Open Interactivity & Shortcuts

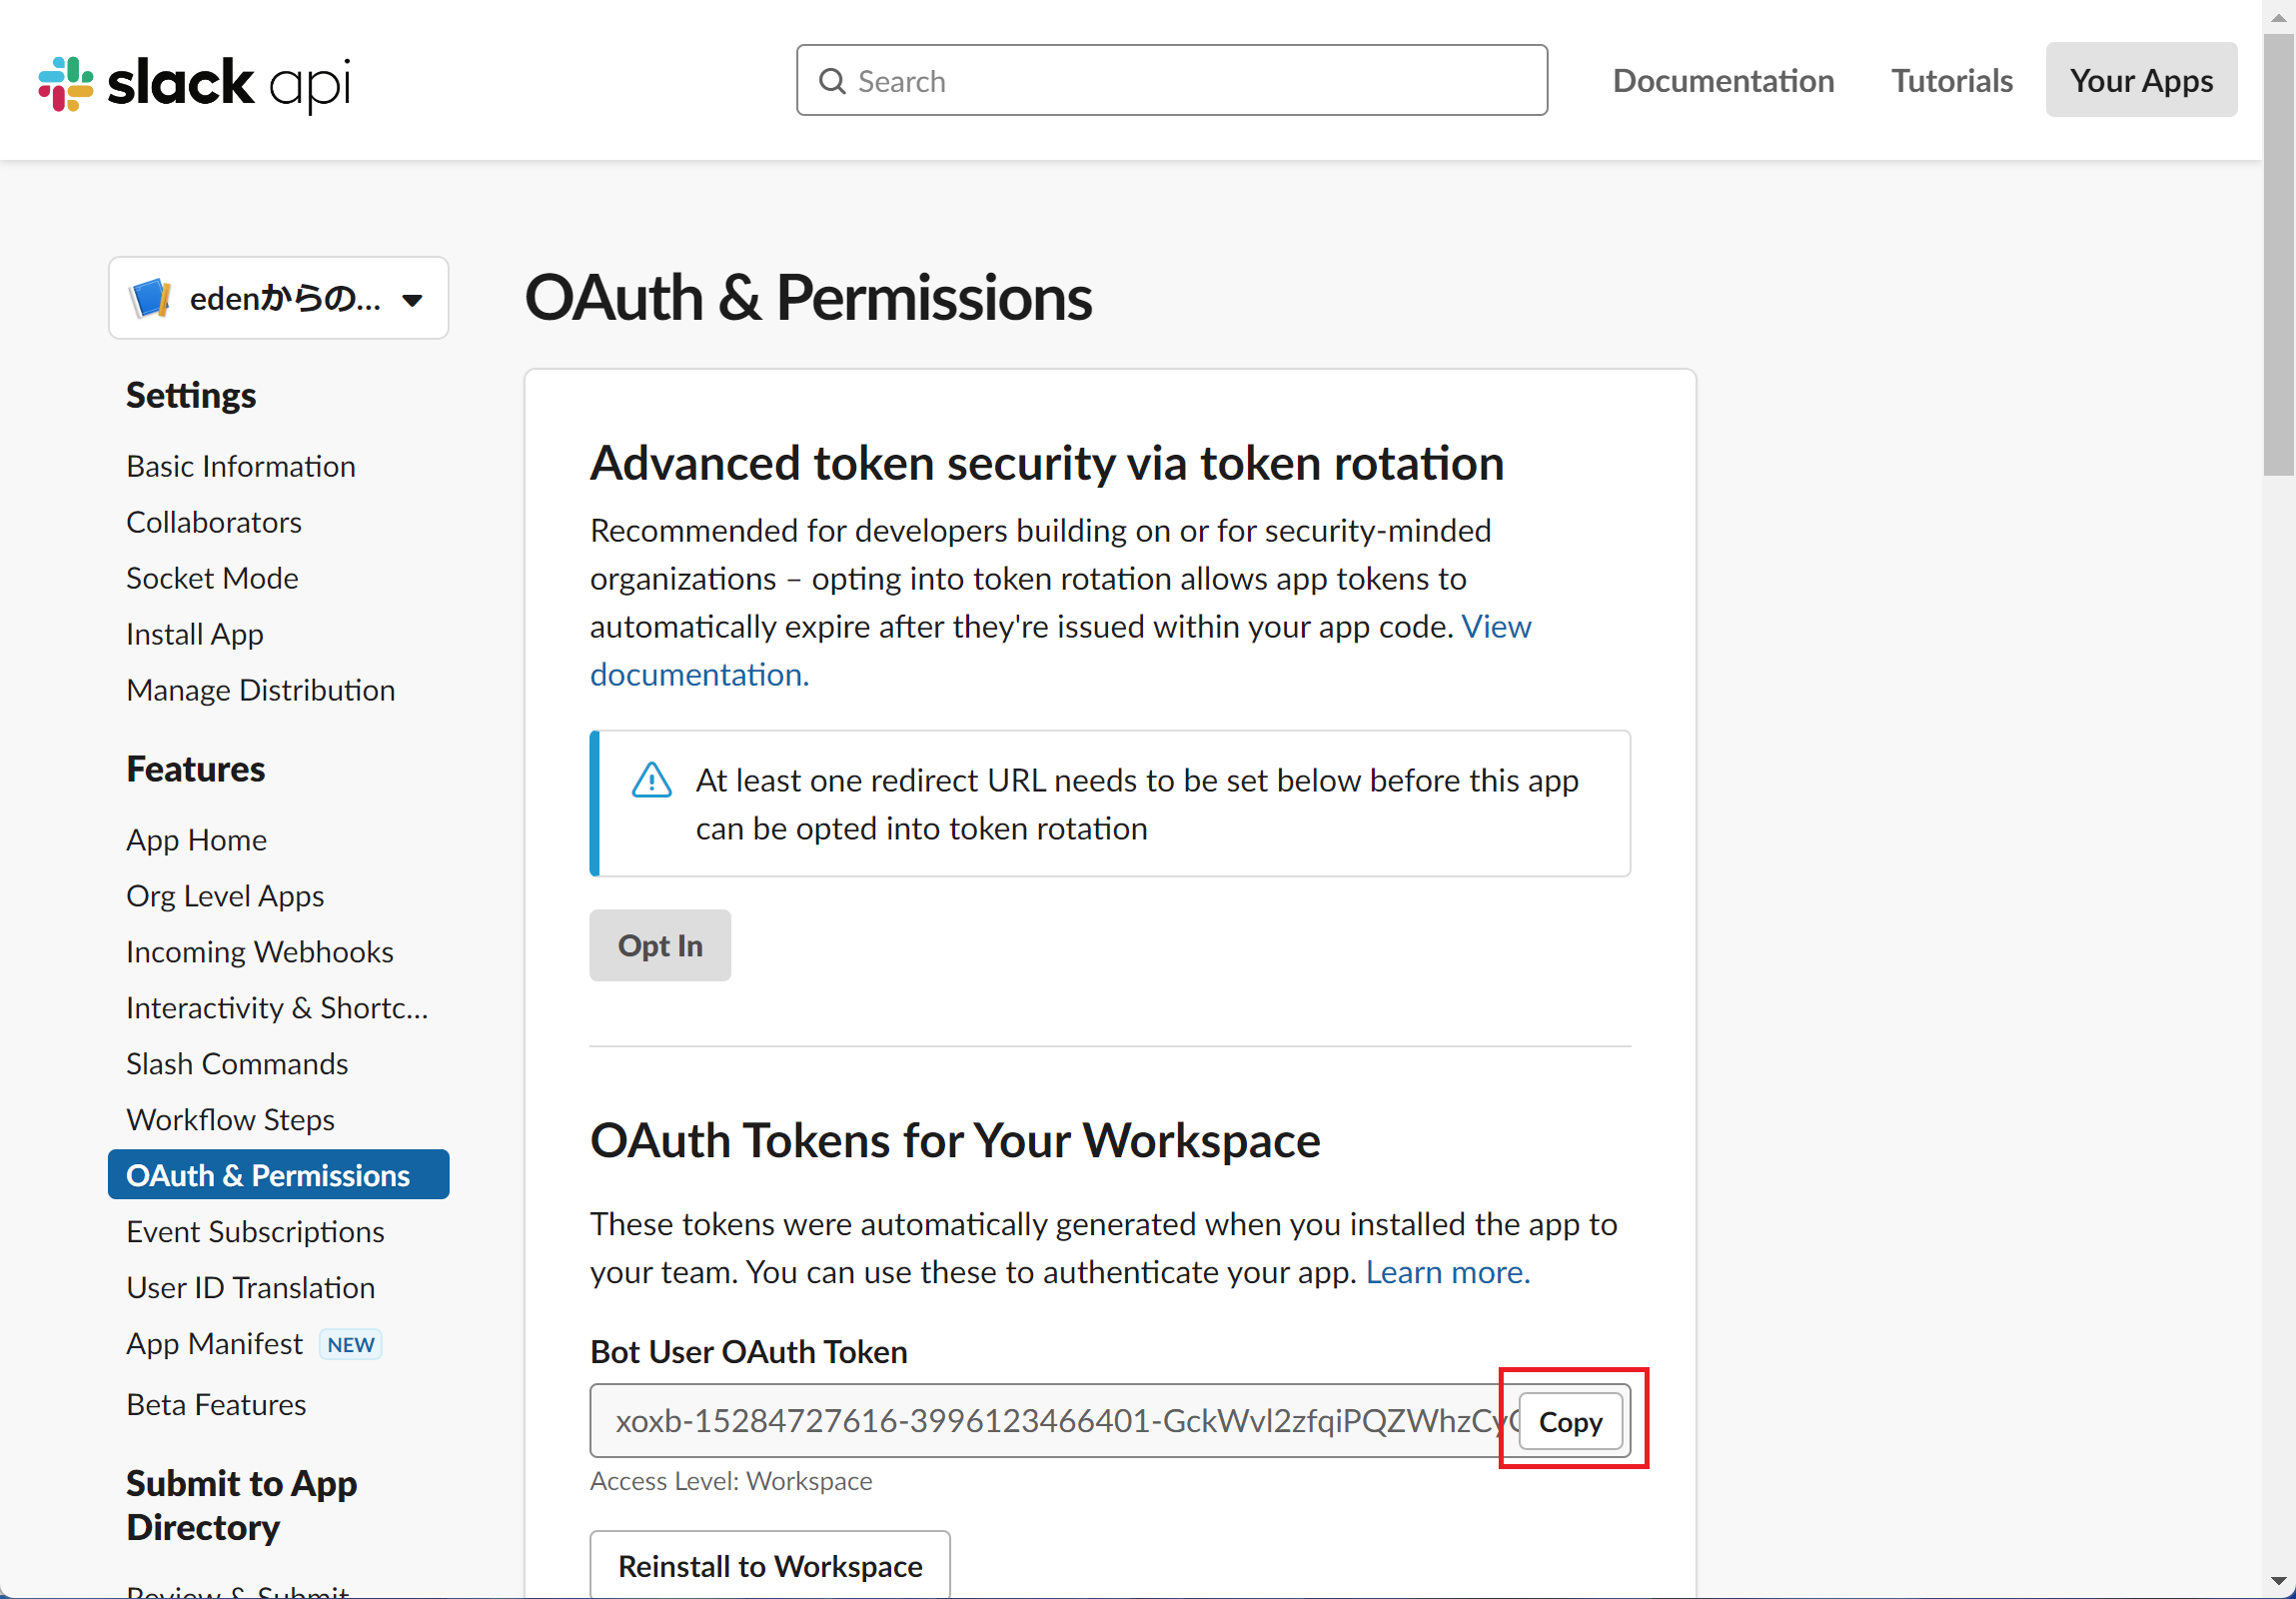point(277,1008)
